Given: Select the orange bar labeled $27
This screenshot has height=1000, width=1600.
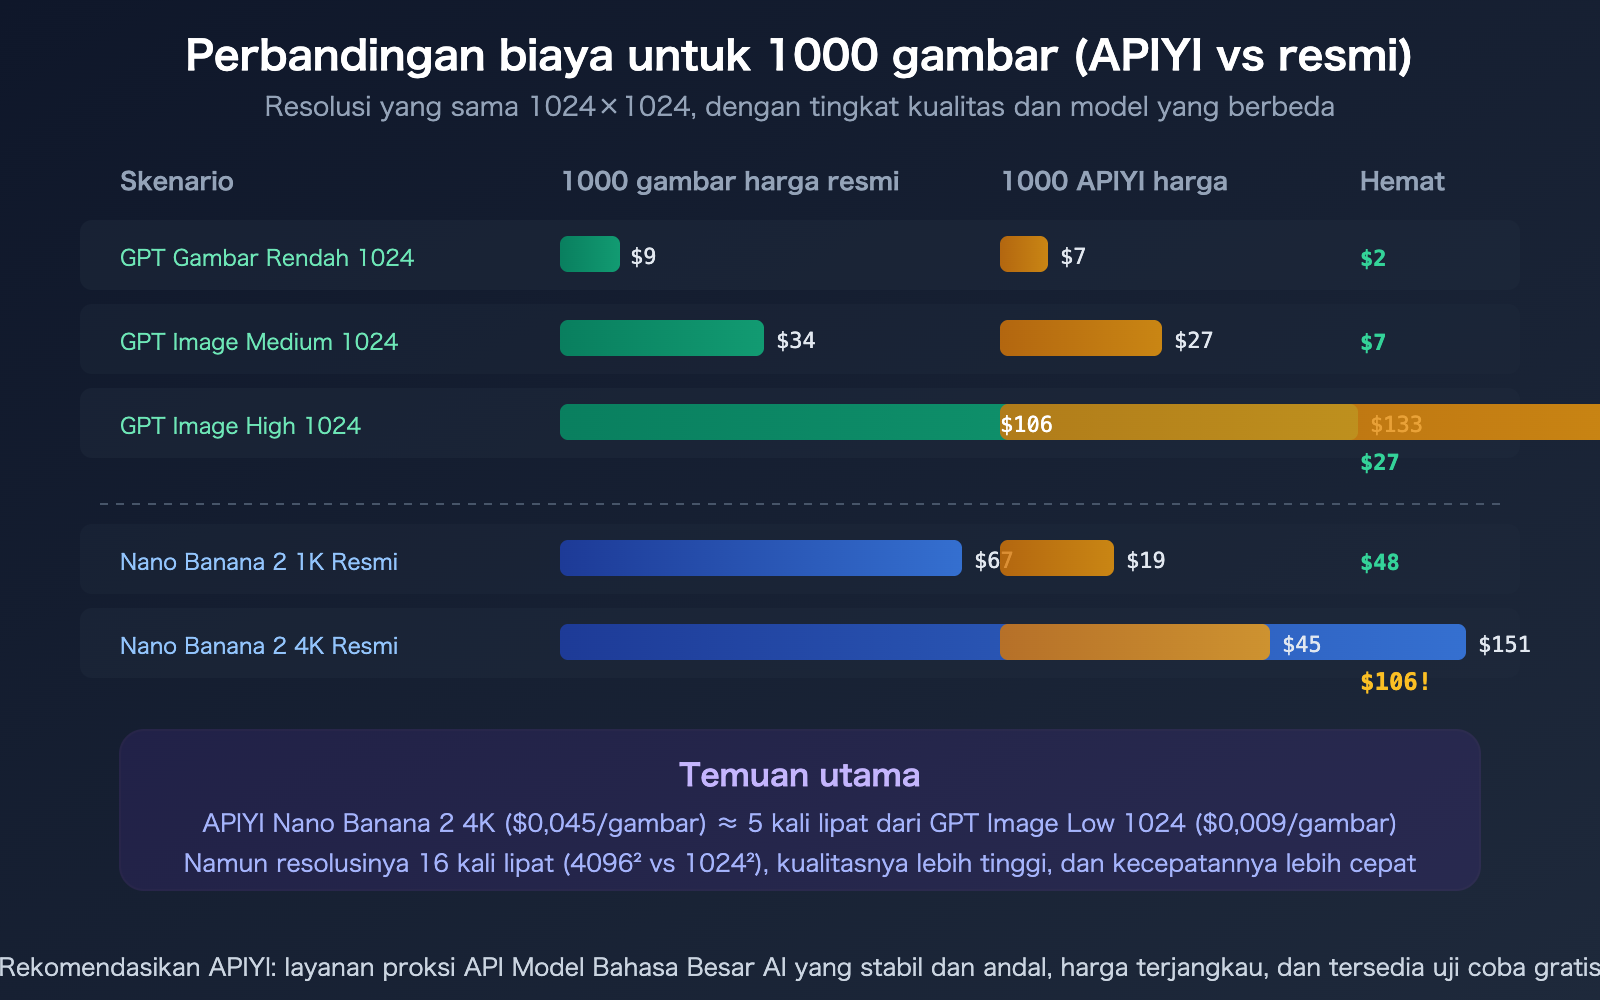Looking at the screenshot, I should pos(1080,339).
